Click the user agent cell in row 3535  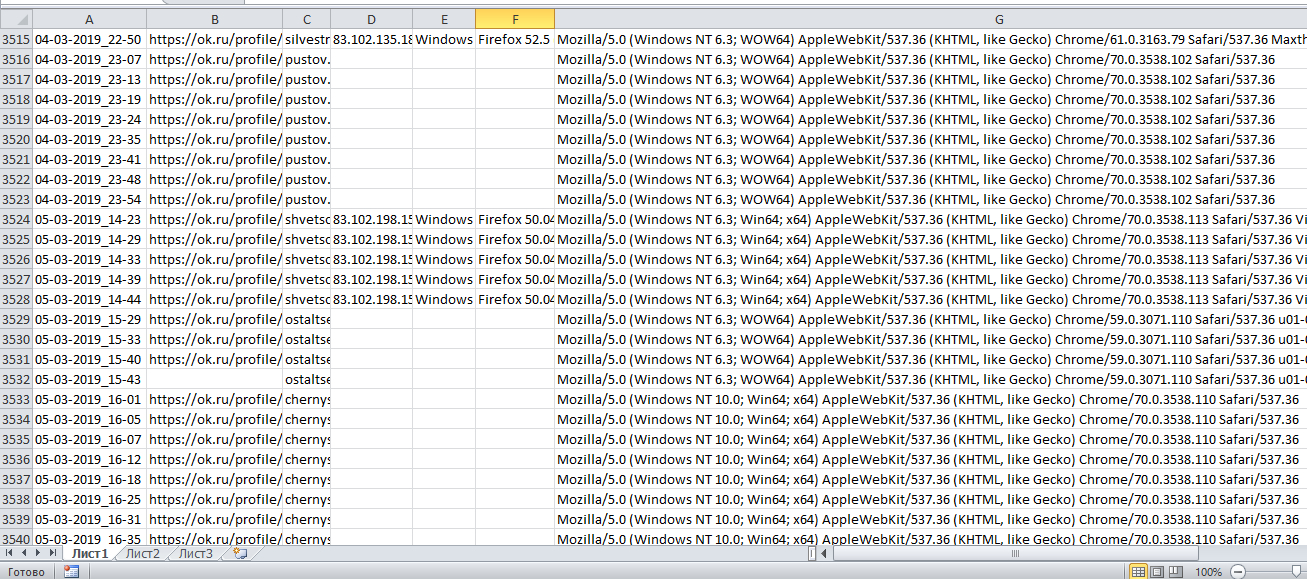click(931, 439)
